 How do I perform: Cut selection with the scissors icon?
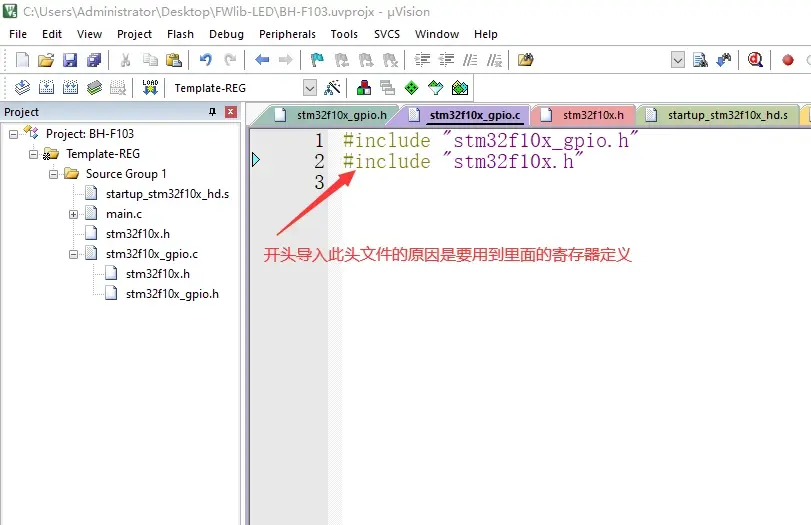(125, 60)
